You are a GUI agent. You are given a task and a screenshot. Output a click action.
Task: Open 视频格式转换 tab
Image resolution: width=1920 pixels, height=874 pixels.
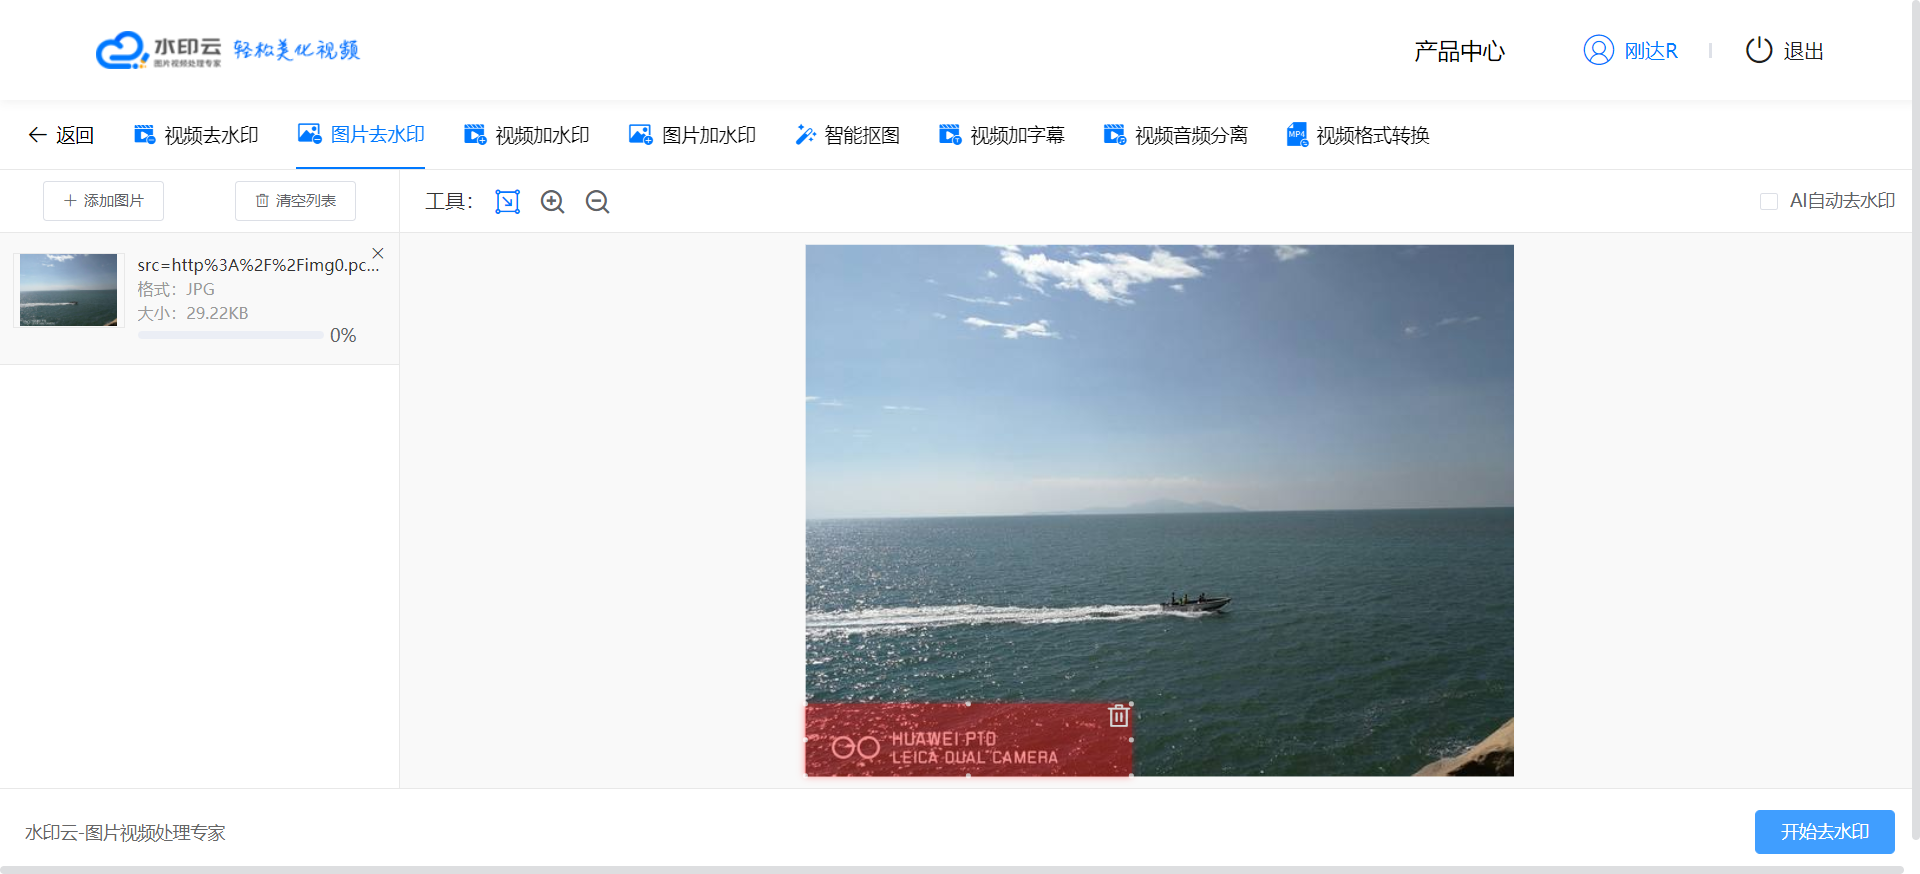[1357, 135]
